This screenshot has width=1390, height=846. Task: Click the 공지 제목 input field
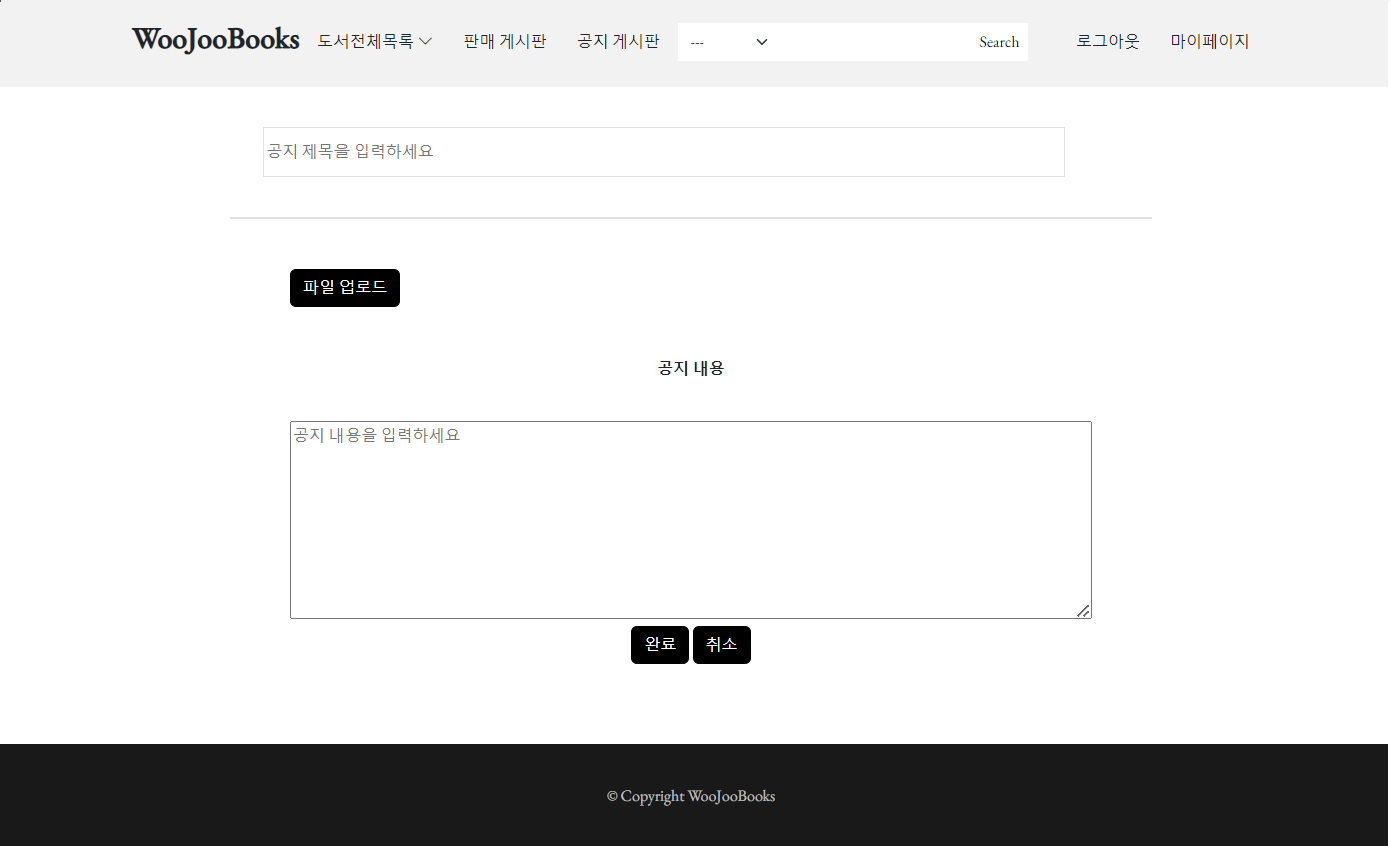[x=664, y=152]
